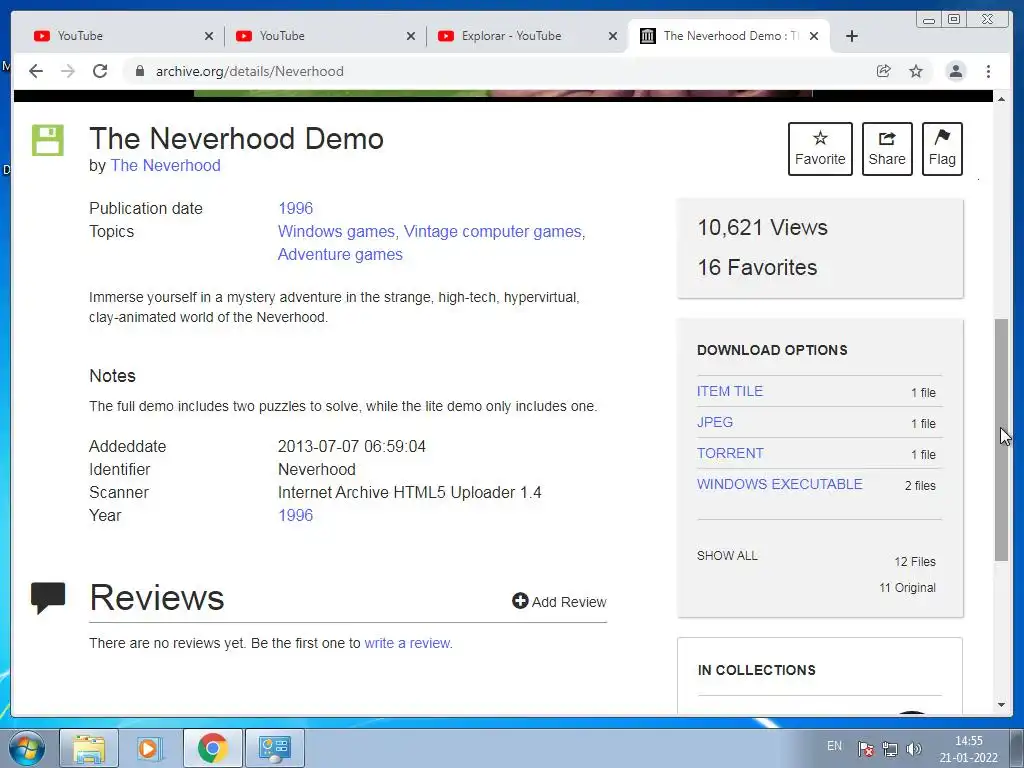The width and height of the screenshot is (1024, 768).
Task: Download the TORRENT file
Action: point(730,453)
